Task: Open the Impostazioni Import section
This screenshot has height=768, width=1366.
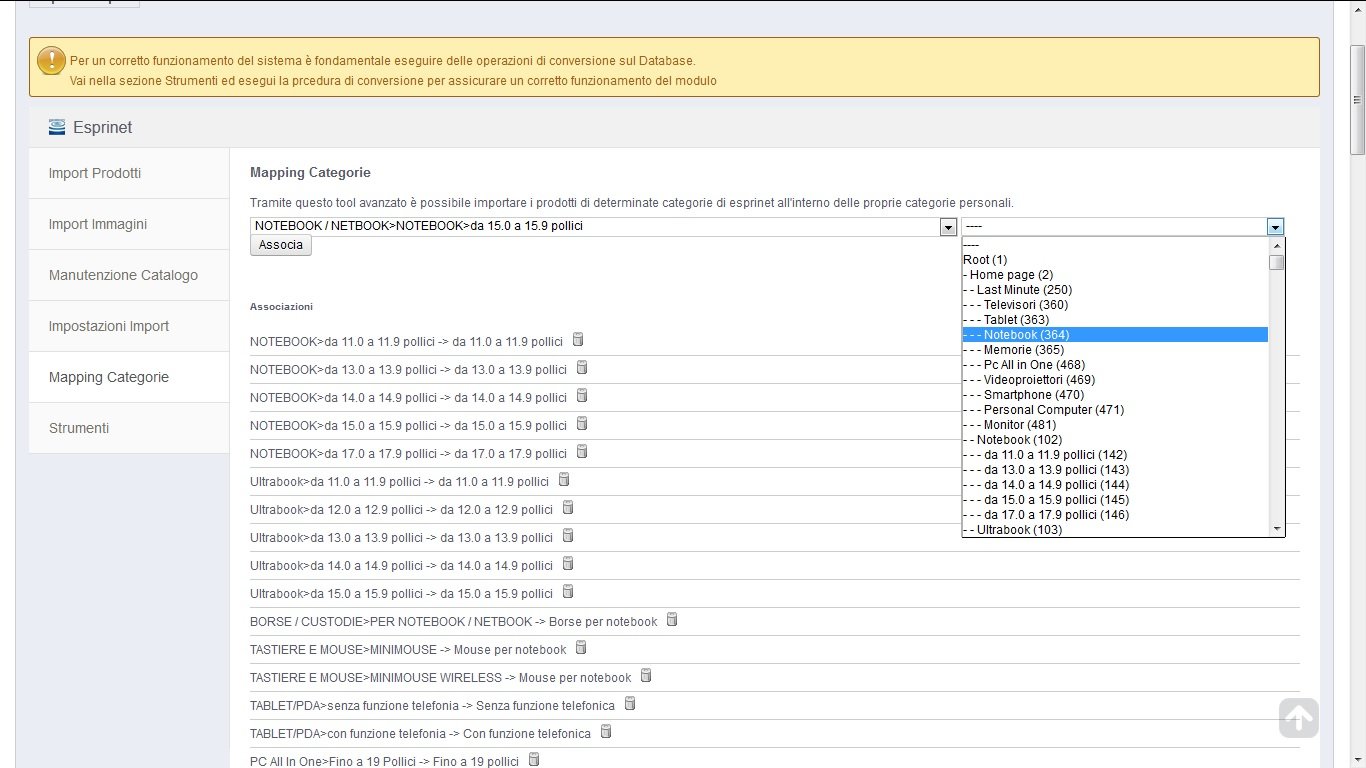Action: pos(129,326)
